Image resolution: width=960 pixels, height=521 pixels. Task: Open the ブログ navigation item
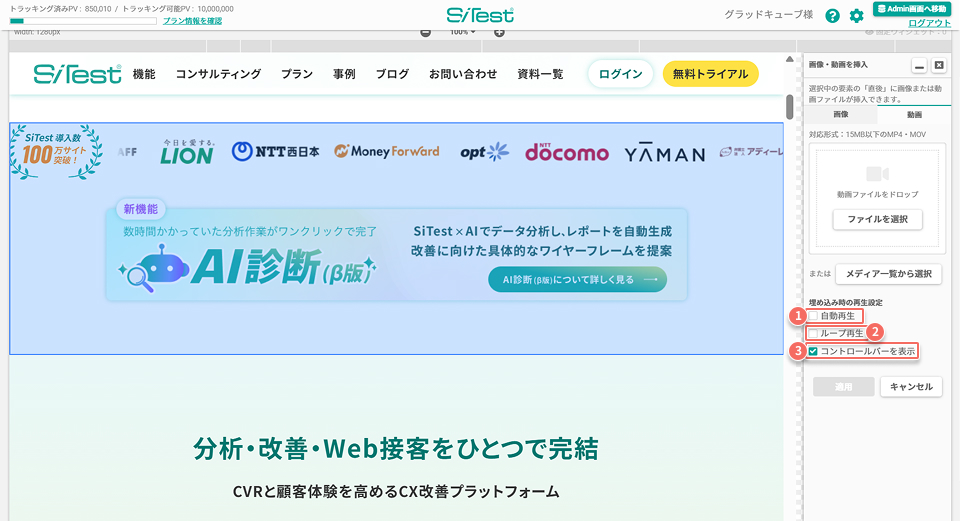tap(392, 74)
